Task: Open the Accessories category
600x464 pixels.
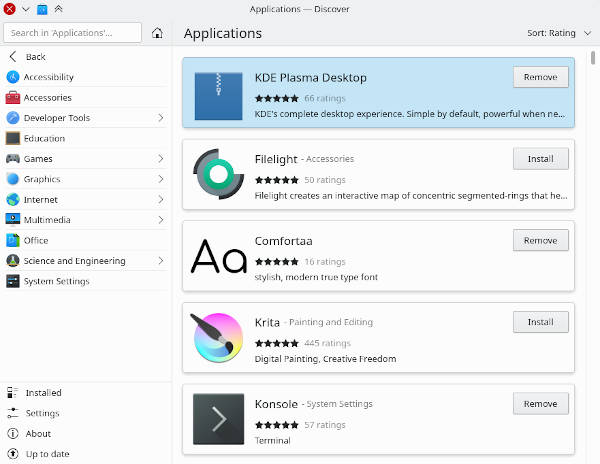Action: pos(86,98)
